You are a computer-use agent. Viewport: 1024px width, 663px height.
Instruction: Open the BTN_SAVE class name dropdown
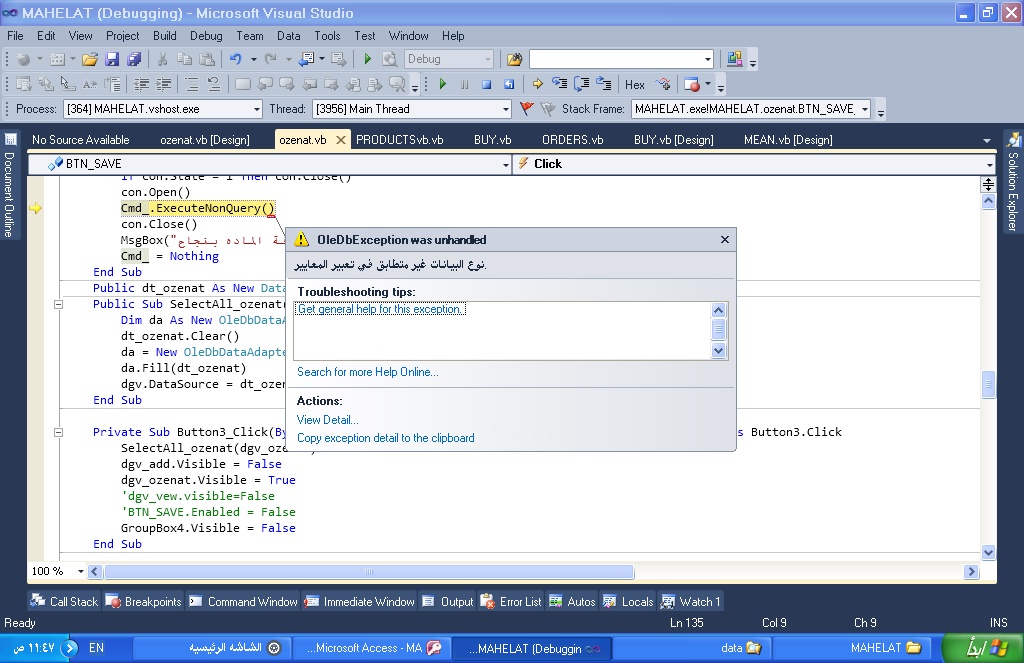coord(503,164)
